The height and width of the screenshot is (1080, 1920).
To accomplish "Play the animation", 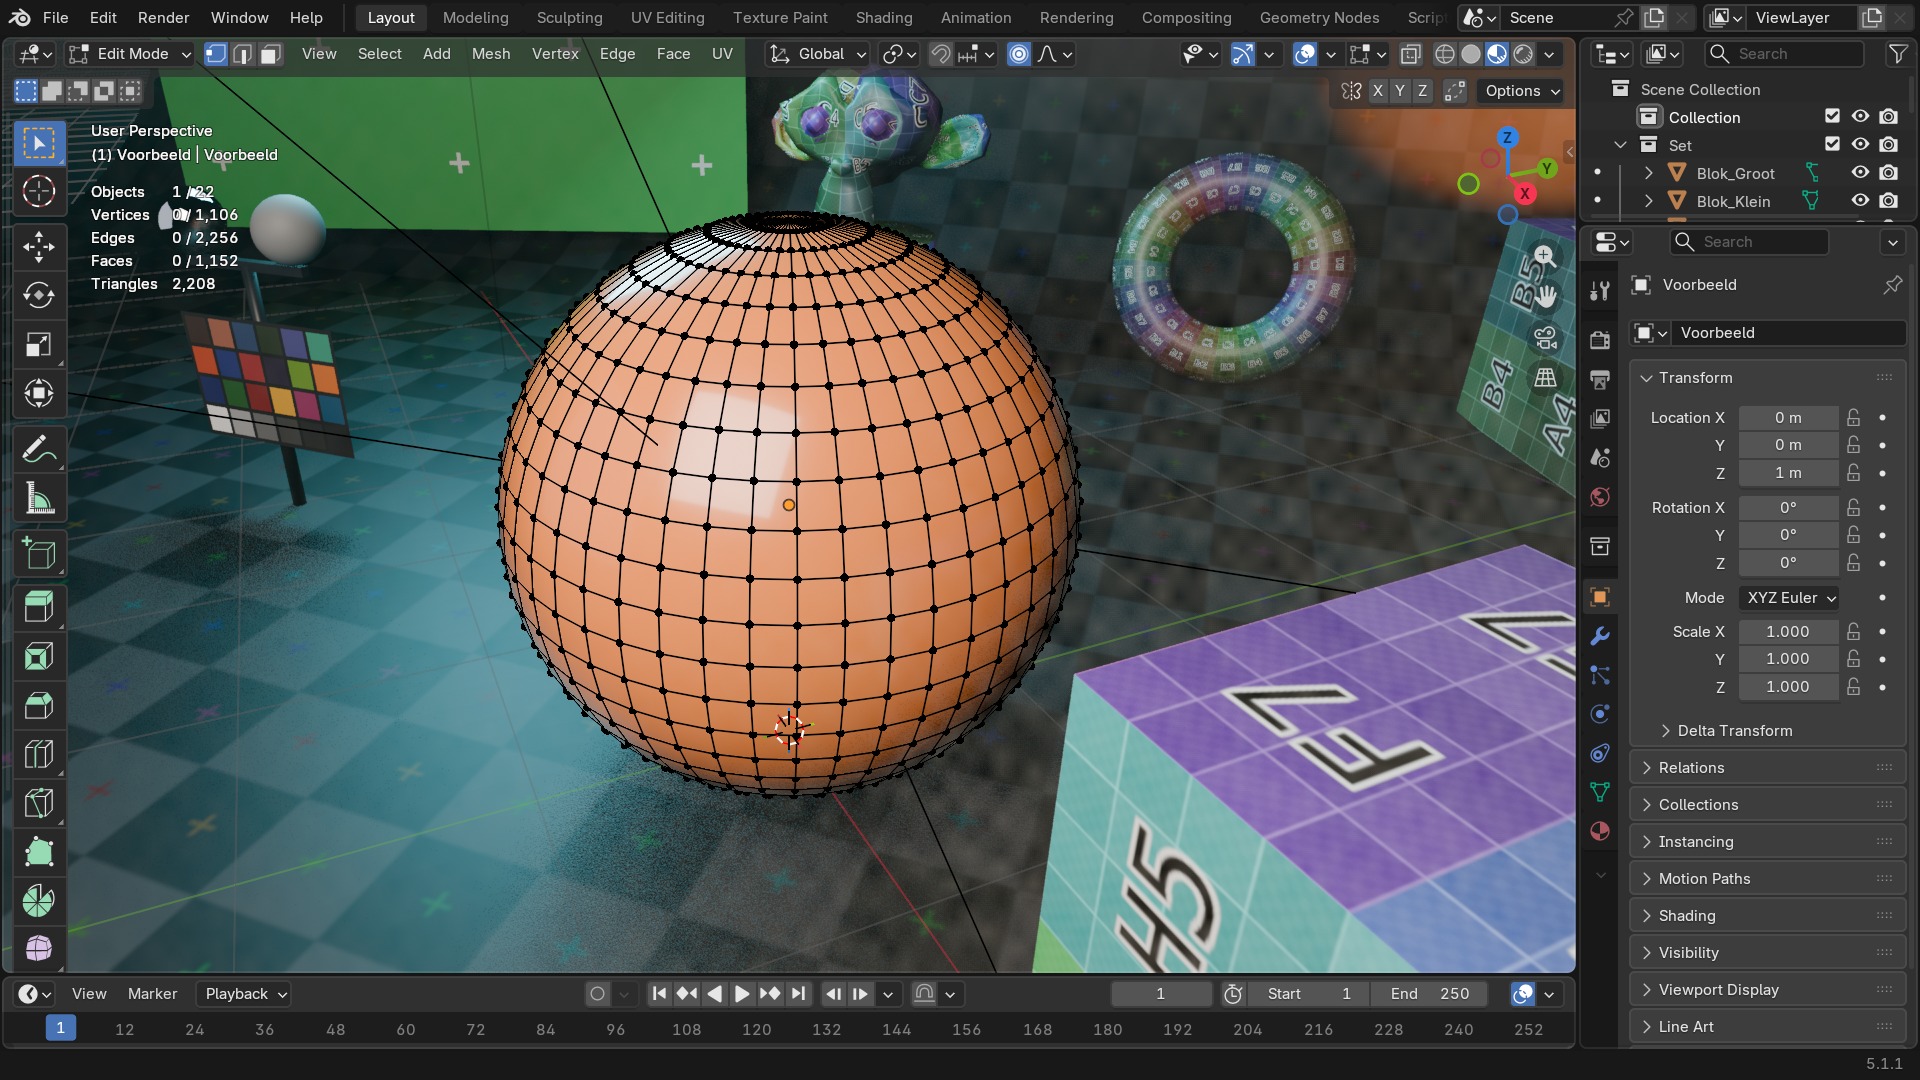I will tap(742, 994).
